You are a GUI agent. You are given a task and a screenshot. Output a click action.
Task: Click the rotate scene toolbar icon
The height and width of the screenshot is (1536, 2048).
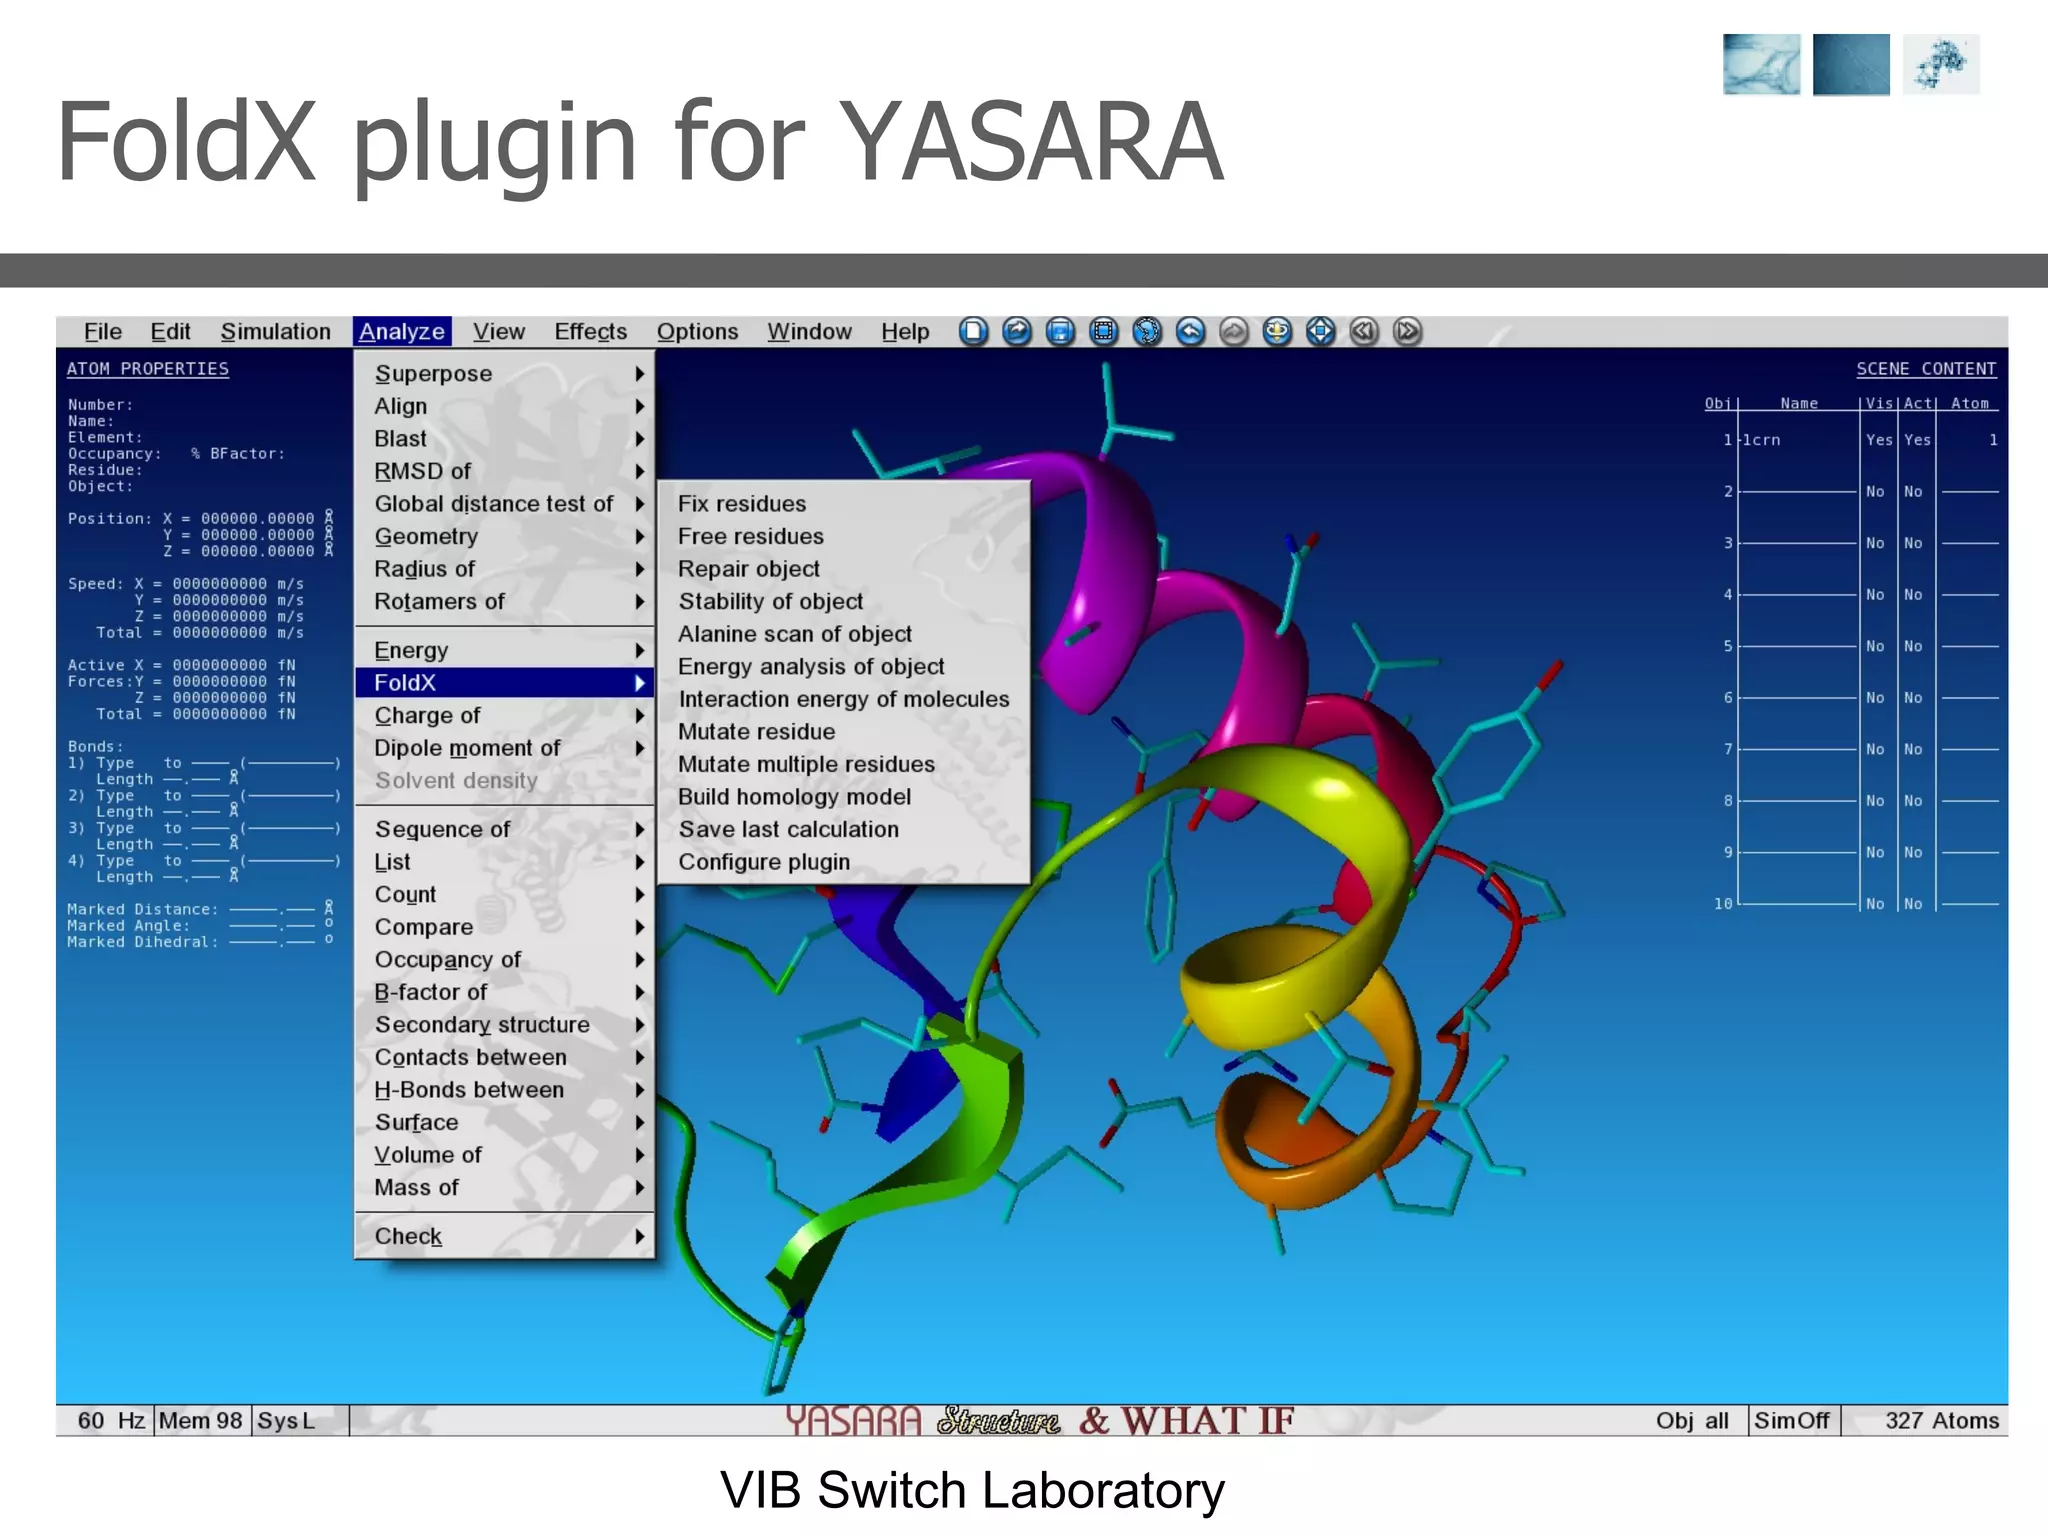point(1277,331)
